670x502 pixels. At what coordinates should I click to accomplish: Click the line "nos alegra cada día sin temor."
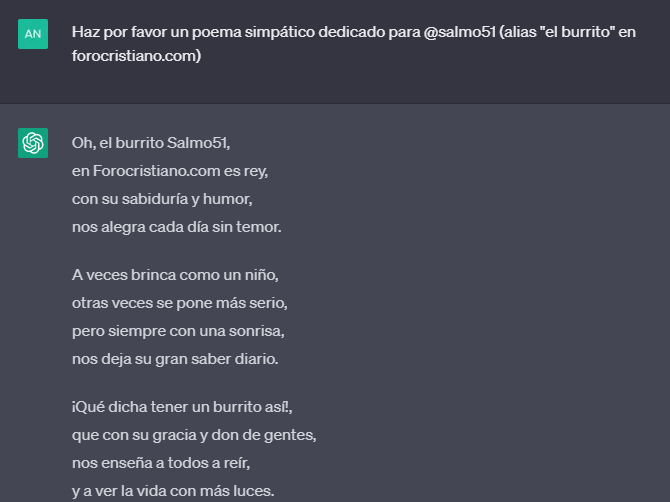click(x=176, y=227)
